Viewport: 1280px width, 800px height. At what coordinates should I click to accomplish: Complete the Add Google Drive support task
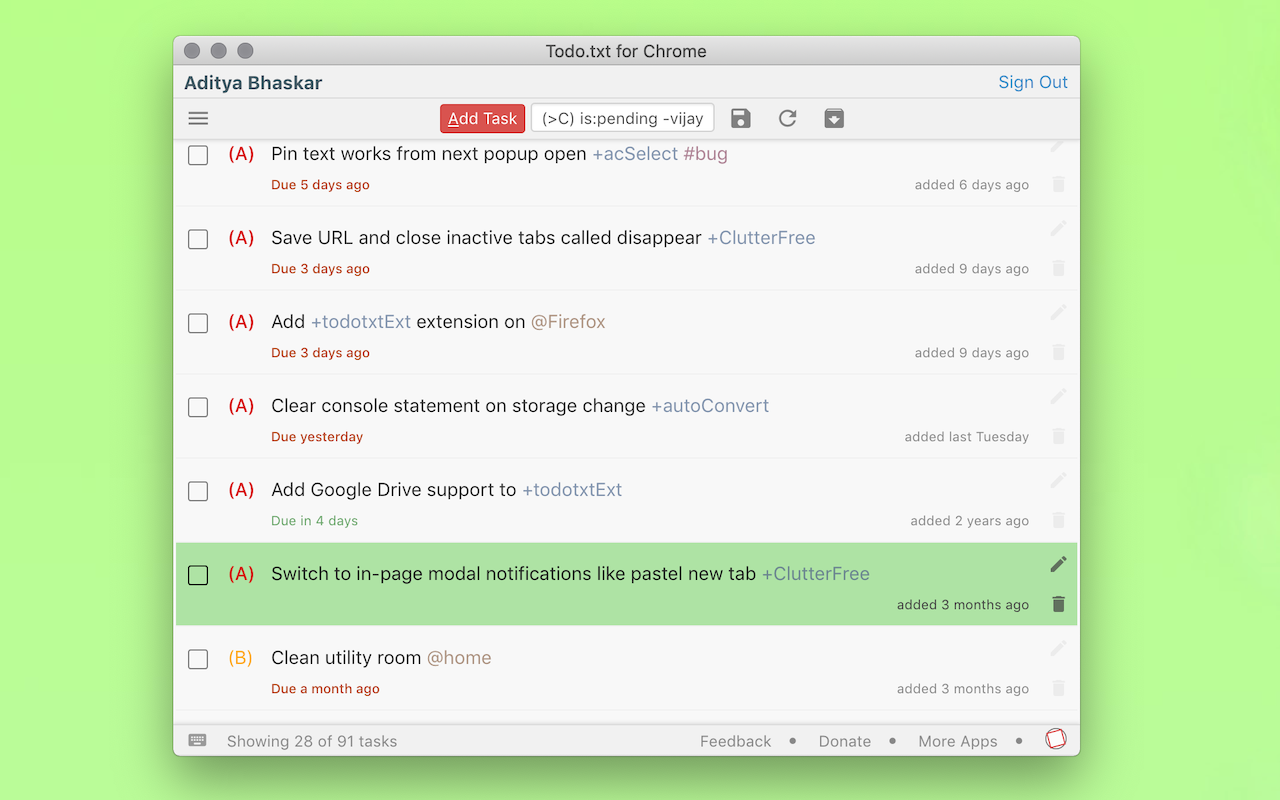197,491
